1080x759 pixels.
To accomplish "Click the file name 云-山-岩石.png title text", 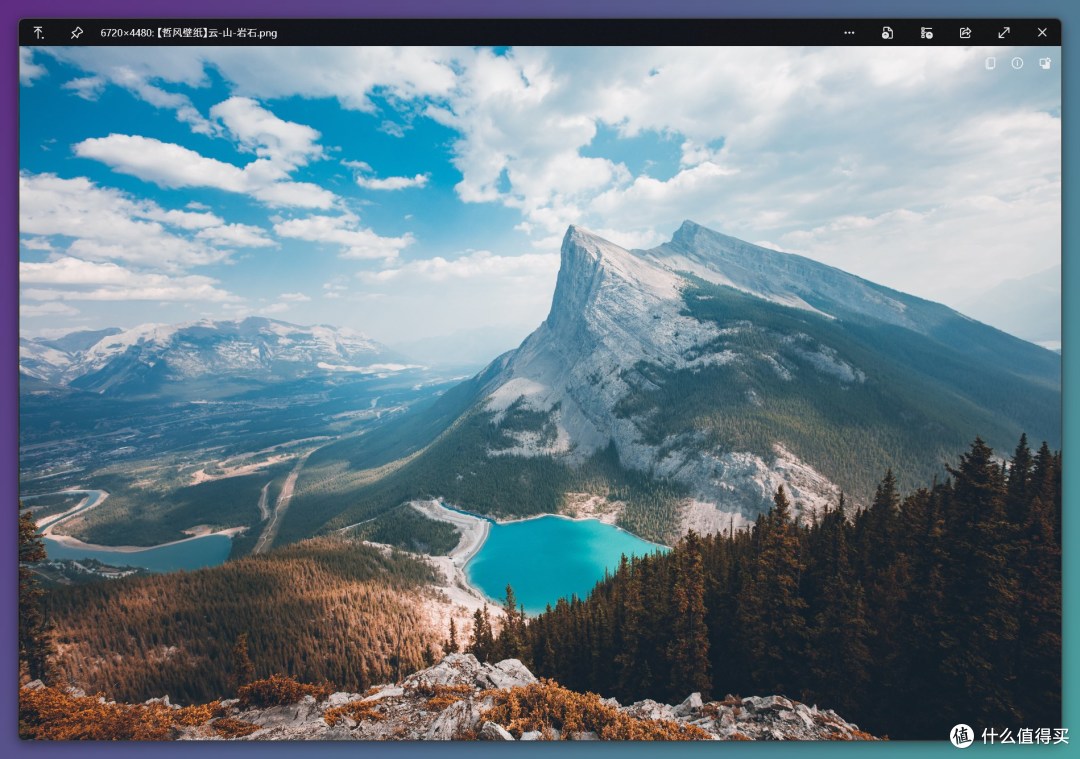I will (242, 32).
